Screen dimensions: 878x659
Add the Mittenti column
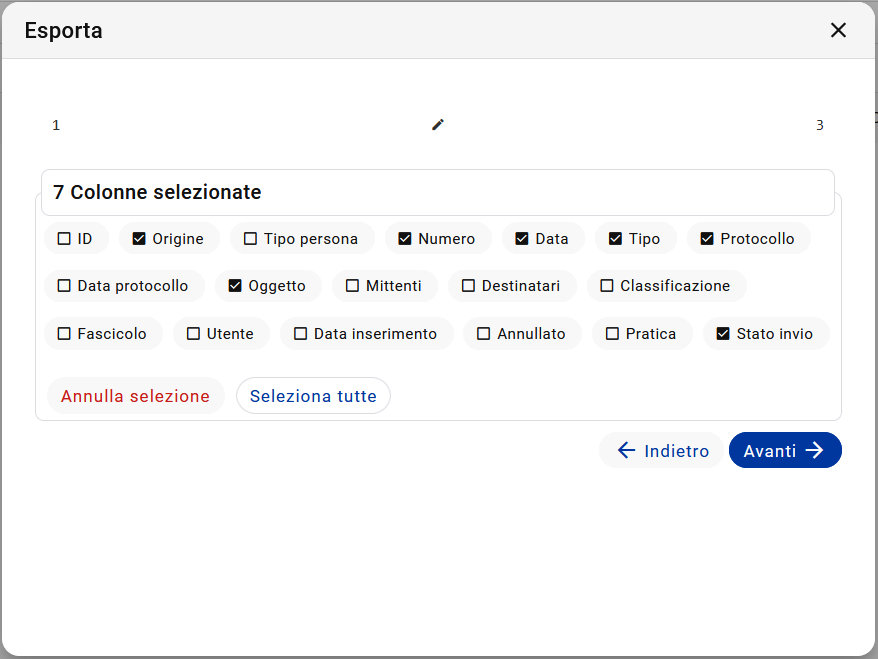point(352,286)
